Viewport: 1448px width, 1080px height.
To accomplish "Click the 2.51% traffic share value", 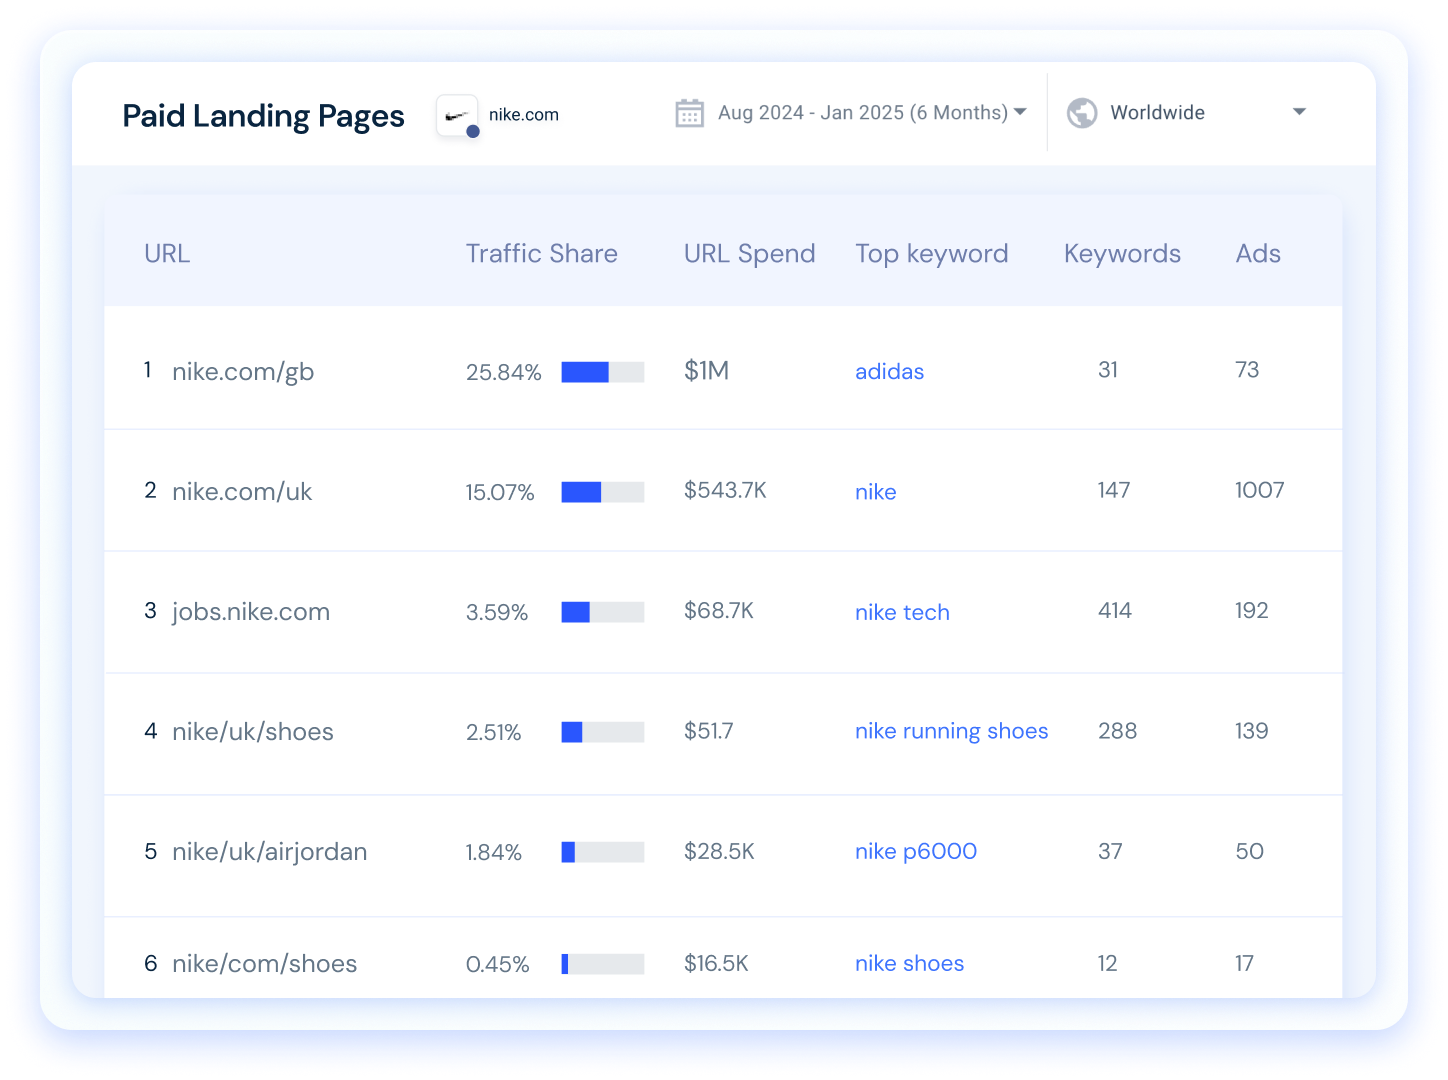I will coord(494,733).
